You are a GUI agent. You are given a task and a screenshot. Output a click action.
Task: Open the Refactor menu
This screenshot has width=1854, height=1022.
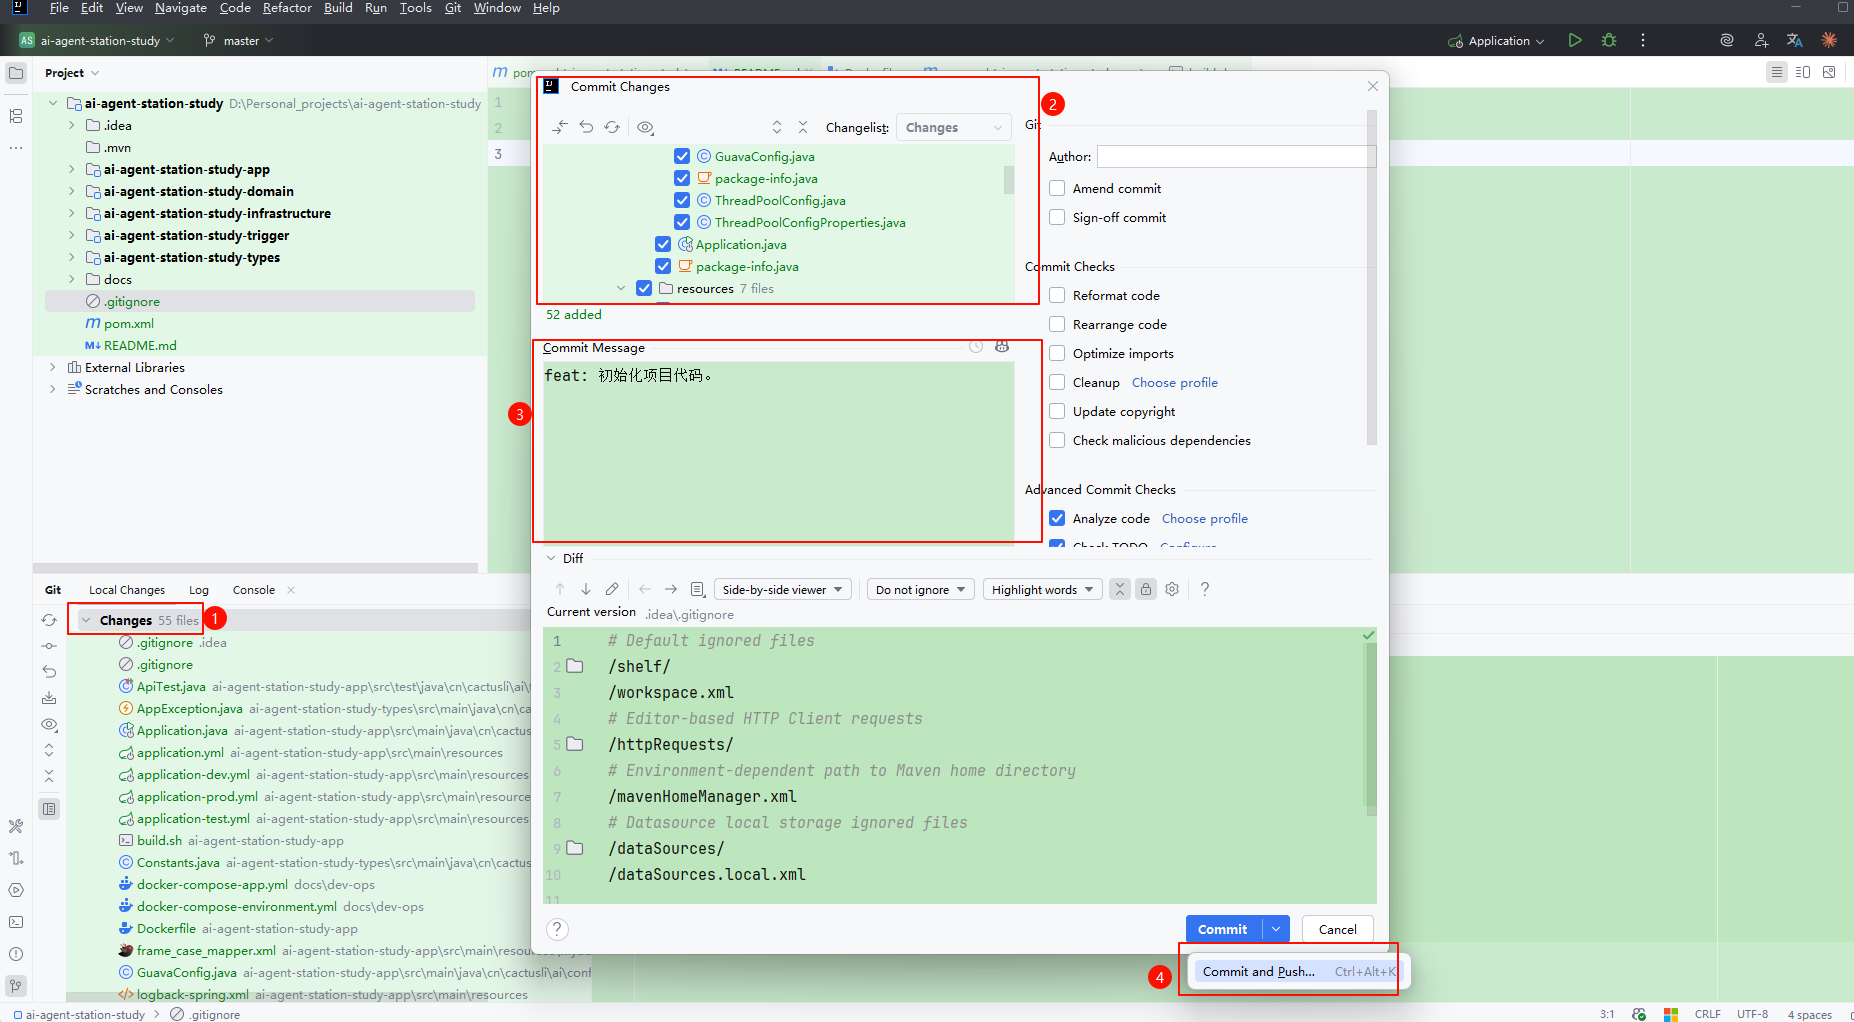(x=287, y=8)
